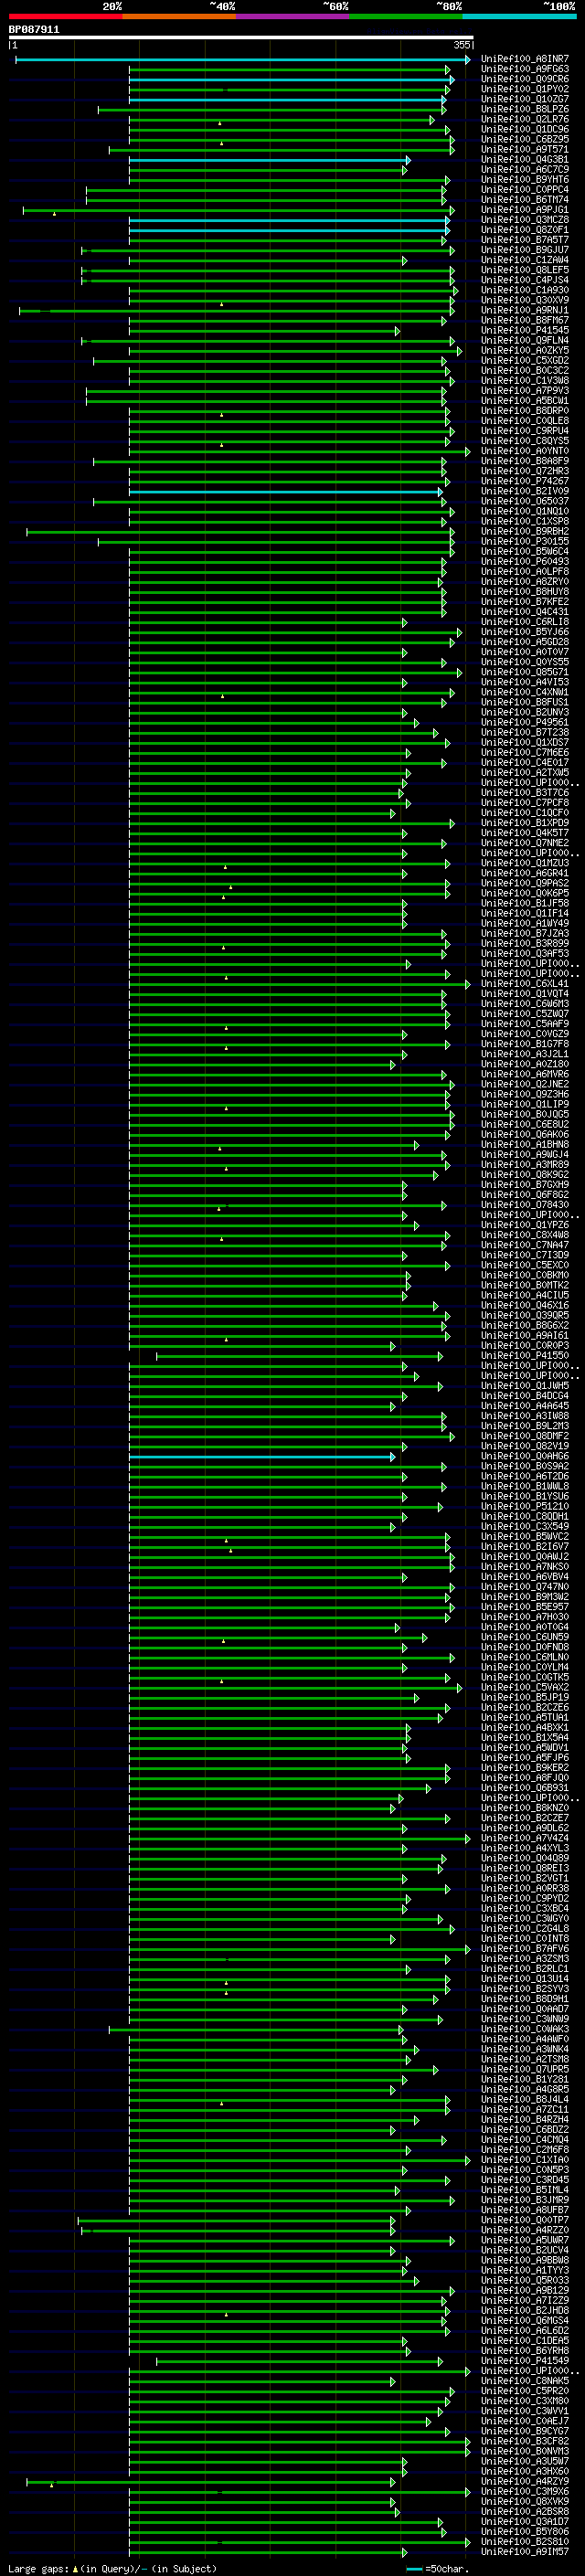585x2576 pixels.
Task: Click the UniRef100_B1G7F8 entry
Action: (525, 1044)
